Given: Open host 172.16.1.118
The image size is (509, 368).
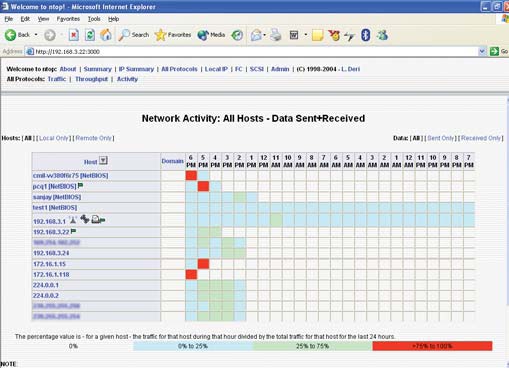Looking at the screenshot, I should coord(51,275).
